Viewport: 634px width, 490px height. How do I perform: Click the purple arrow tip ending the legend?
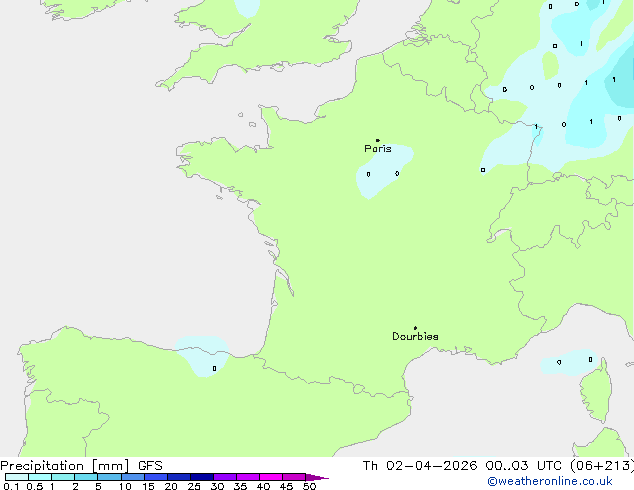(x=317, y=477)
